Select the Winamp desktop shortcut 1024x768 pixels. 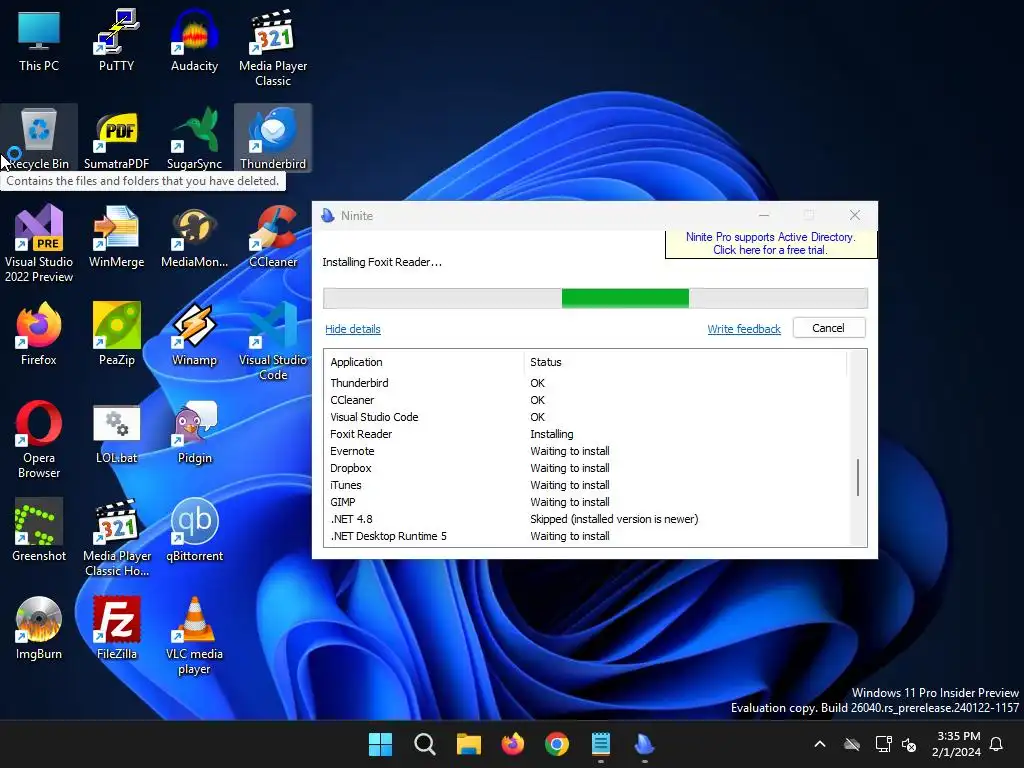[194, 334]
